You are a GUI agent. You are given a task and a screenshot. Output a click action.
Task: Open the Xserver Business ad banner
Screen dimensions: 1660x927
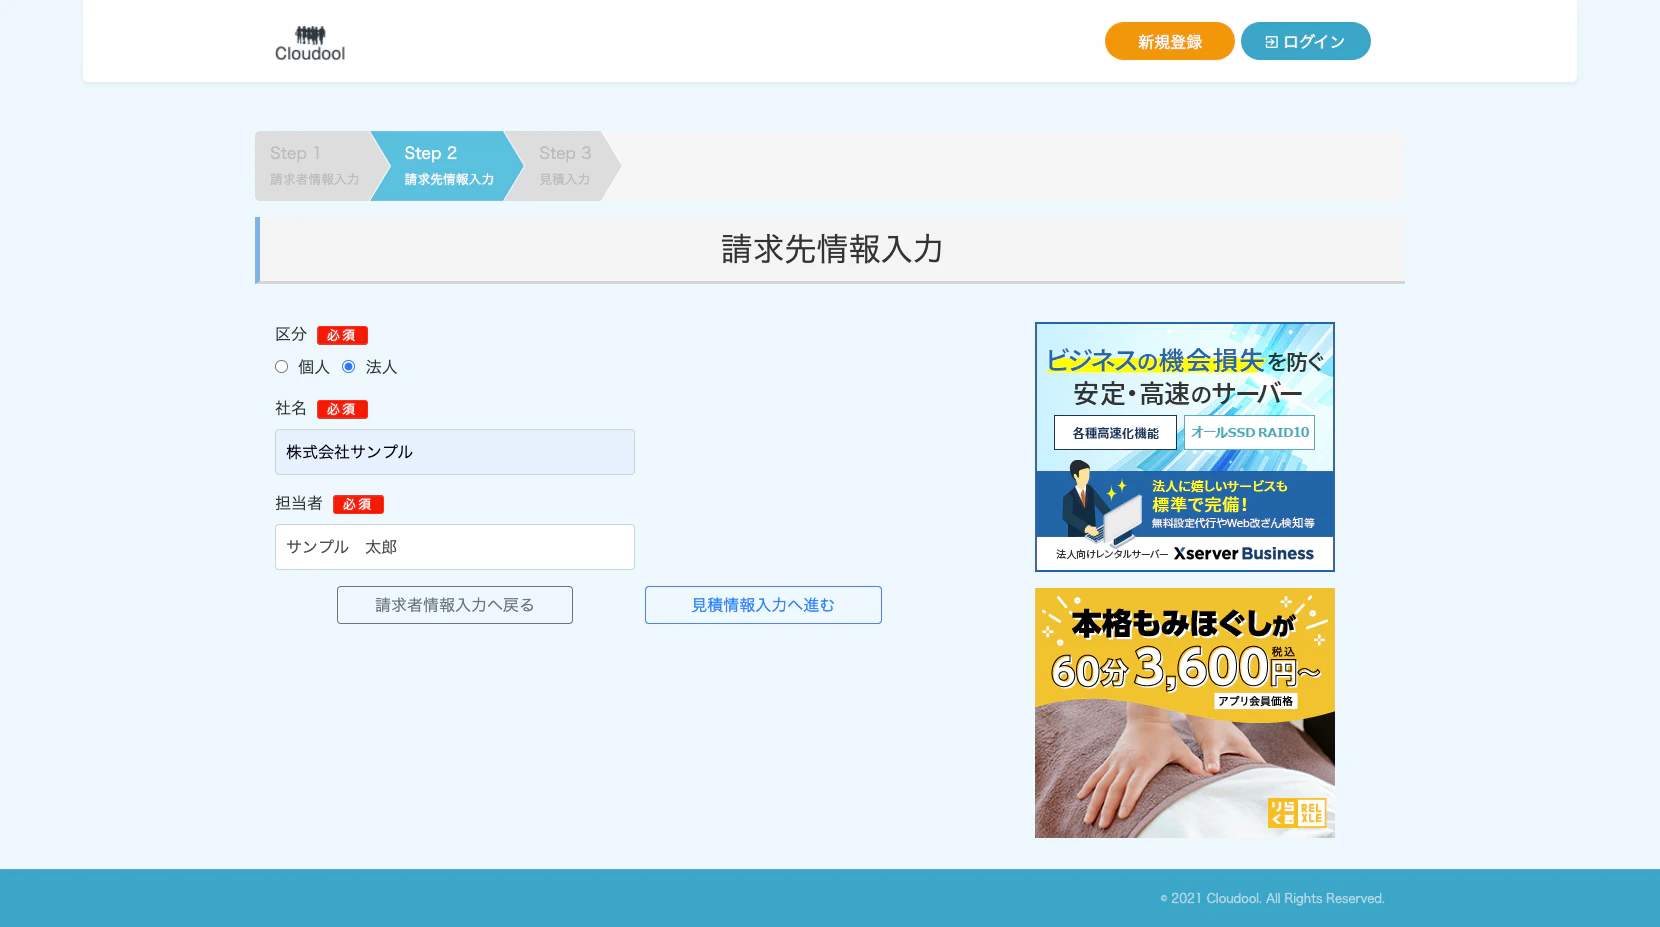(1185, 447)
